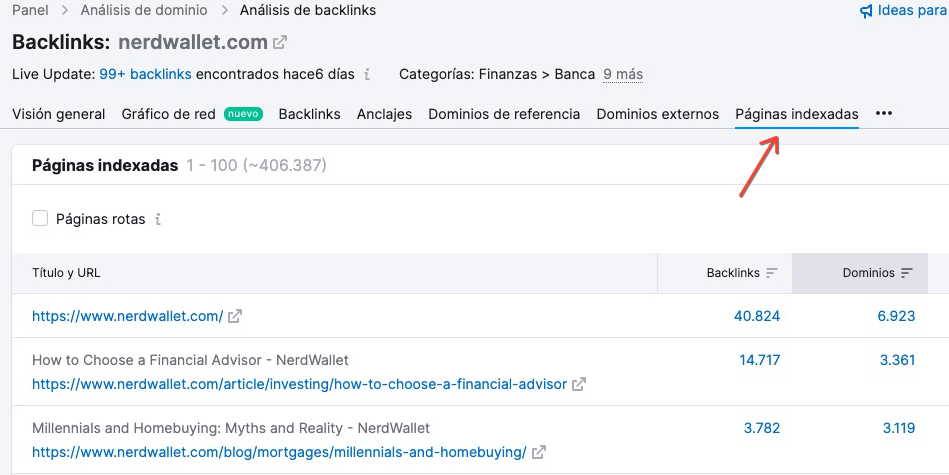Open external link icon for millennials homebuying URL
Screen dimensions: 949x475
[539, 452]
